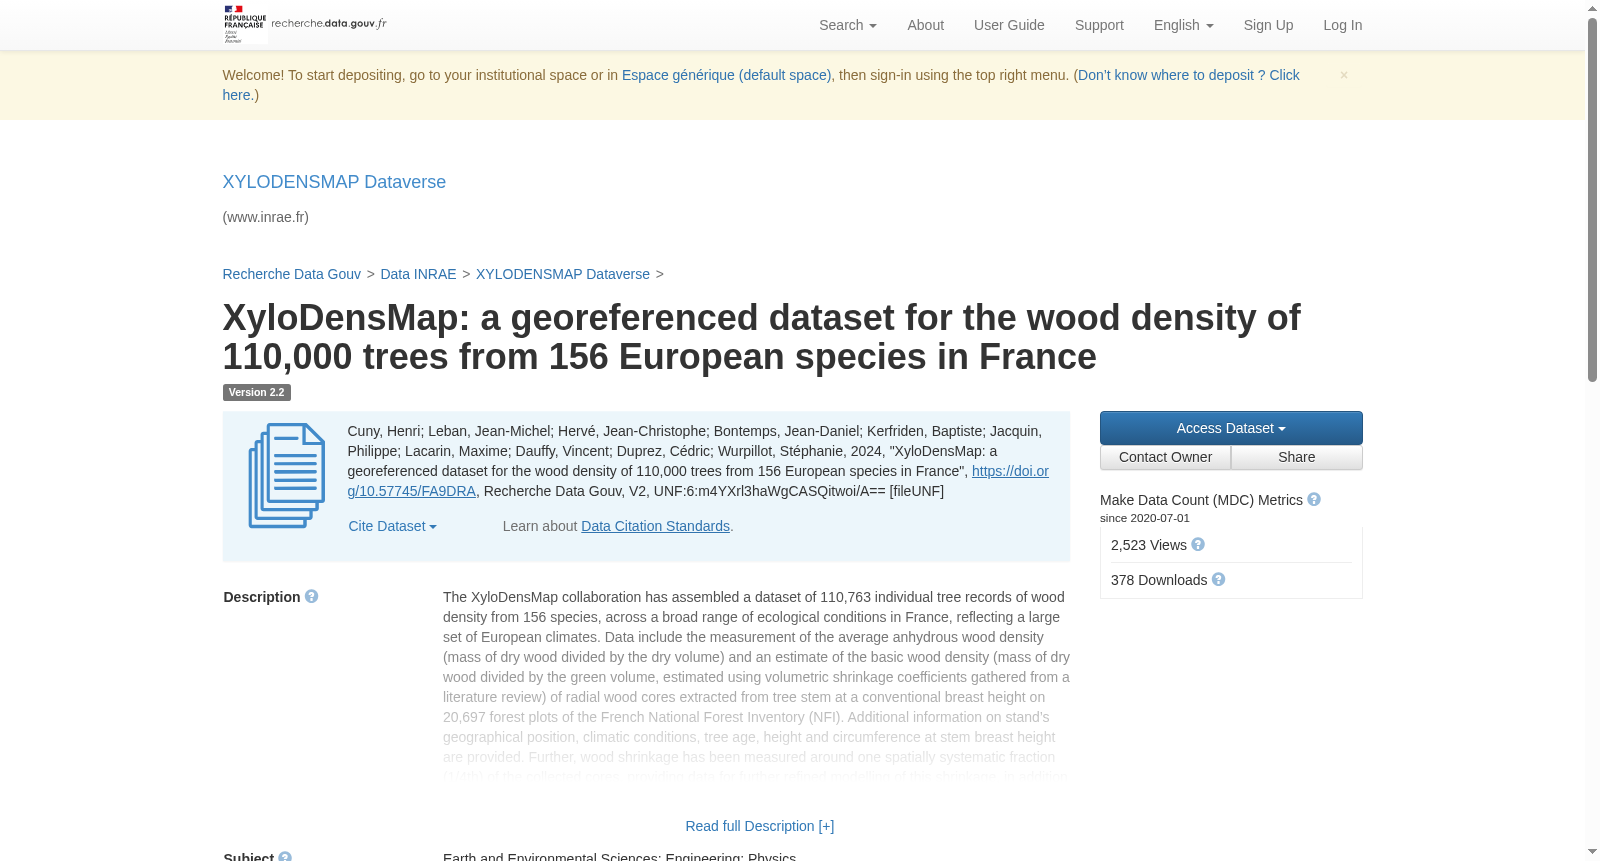Viewport: 1600px width, 861px height.
Task: Dismiss the welcome banner with the X
Action: coord(1344,75)
